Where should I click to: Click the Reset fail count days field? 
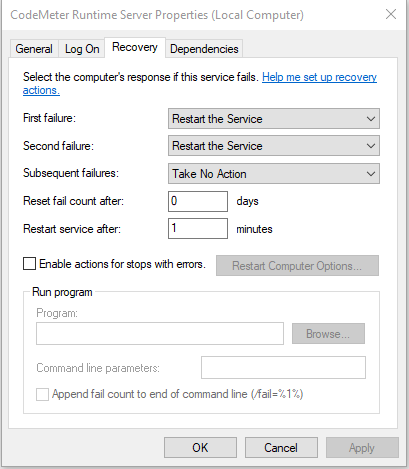click(198, 201)
